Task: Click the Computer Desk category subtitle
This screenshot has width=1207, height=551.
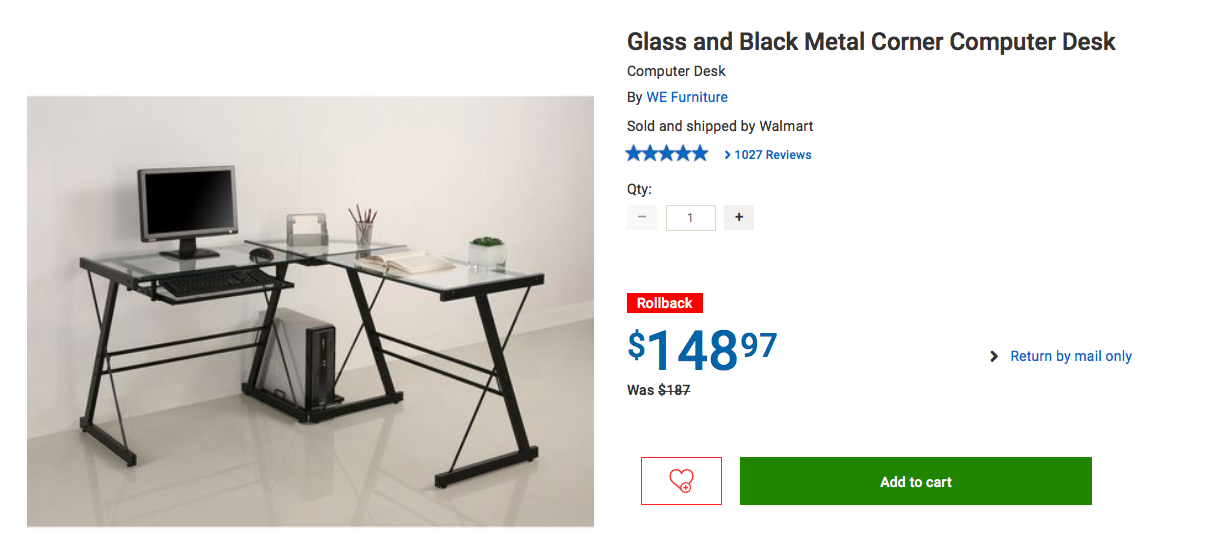Action: pos(676,71)
